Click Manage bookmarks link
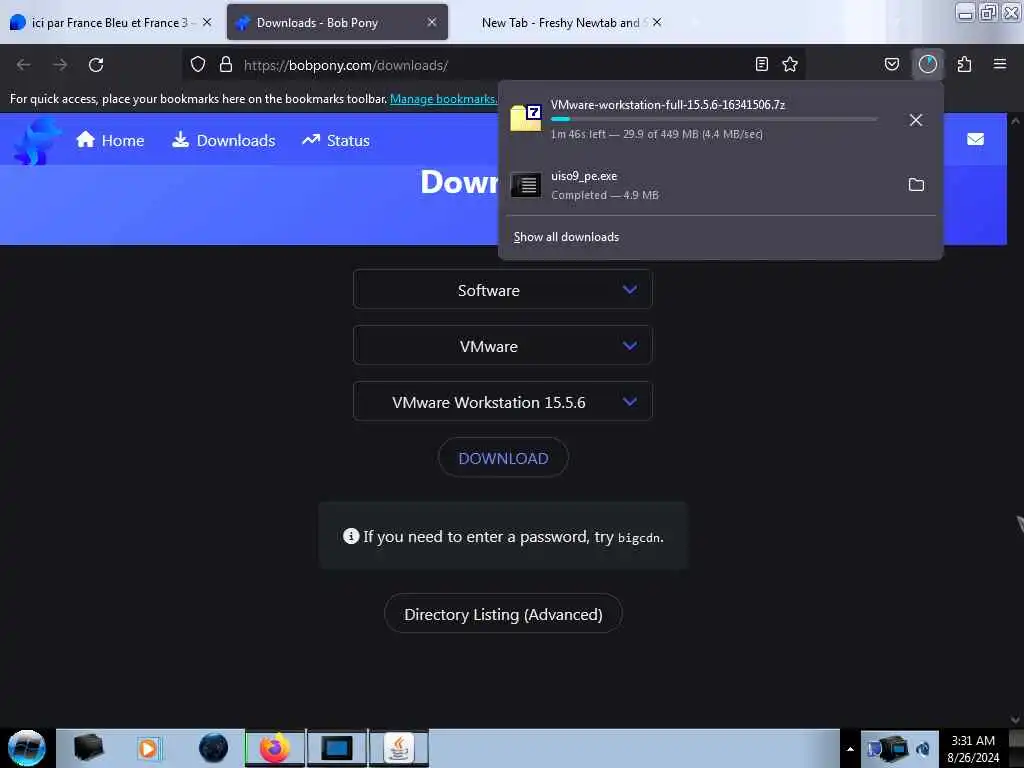 (x=444, y=99)
